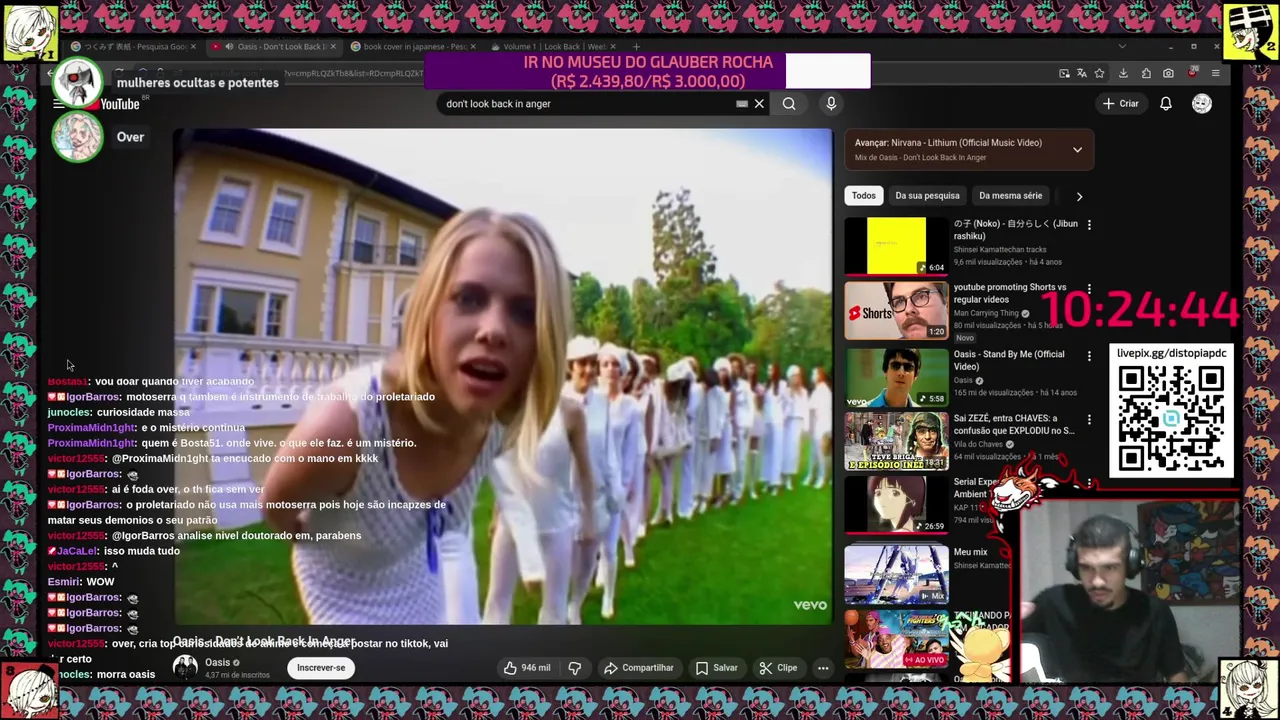Click on the playing music video
This screenshot has height=720, width=1280.
(x=503, y=376)
